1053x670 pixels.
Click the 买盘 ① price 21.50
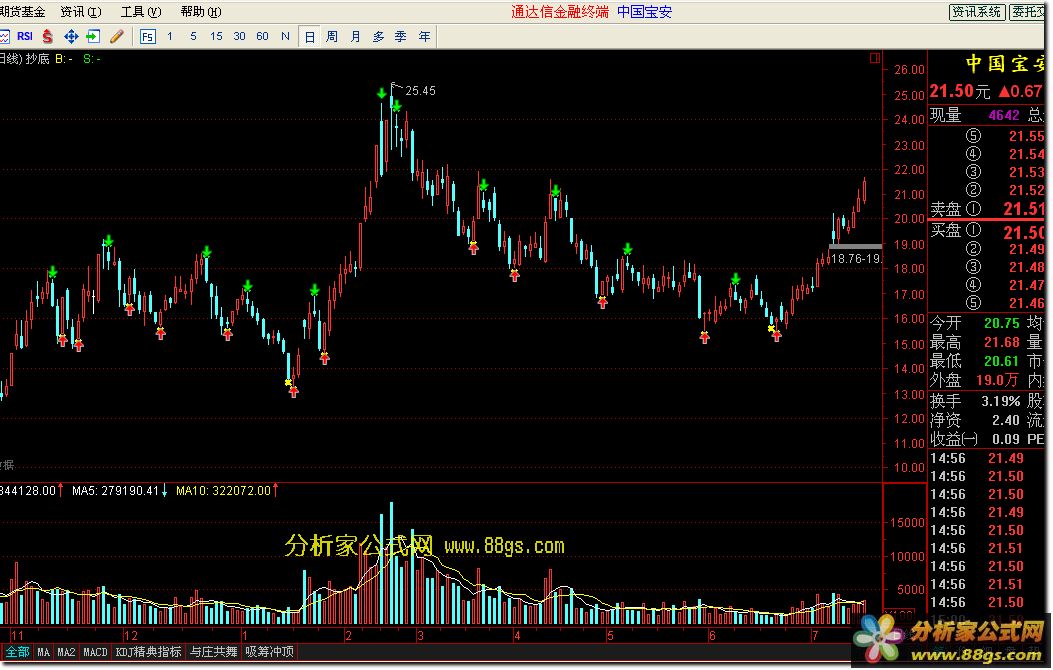point(1024,232)
